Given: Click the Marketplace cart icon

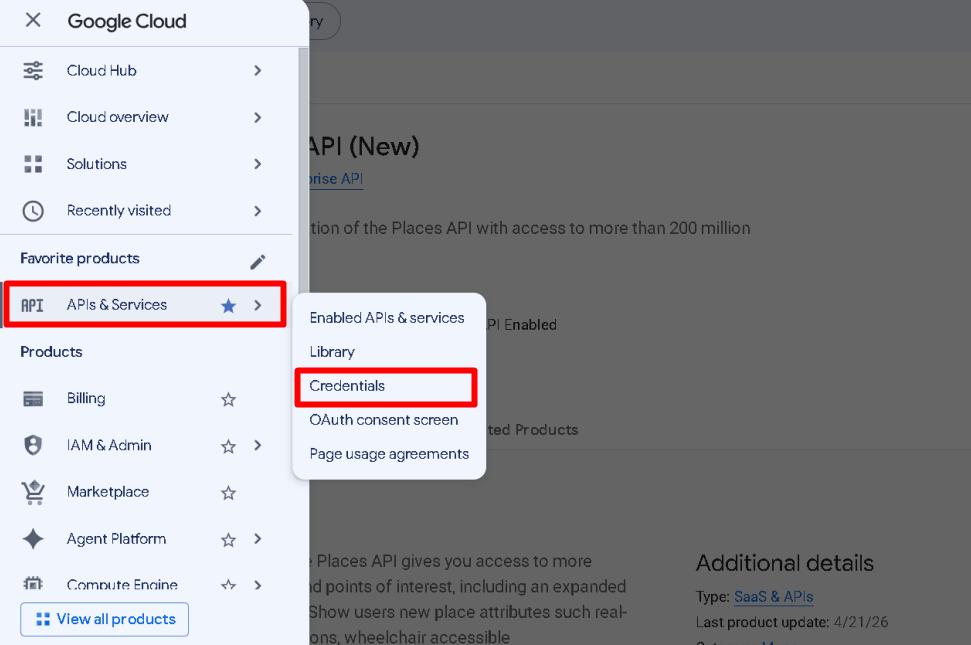Looking at the screenshot, I should click(33, 492).
